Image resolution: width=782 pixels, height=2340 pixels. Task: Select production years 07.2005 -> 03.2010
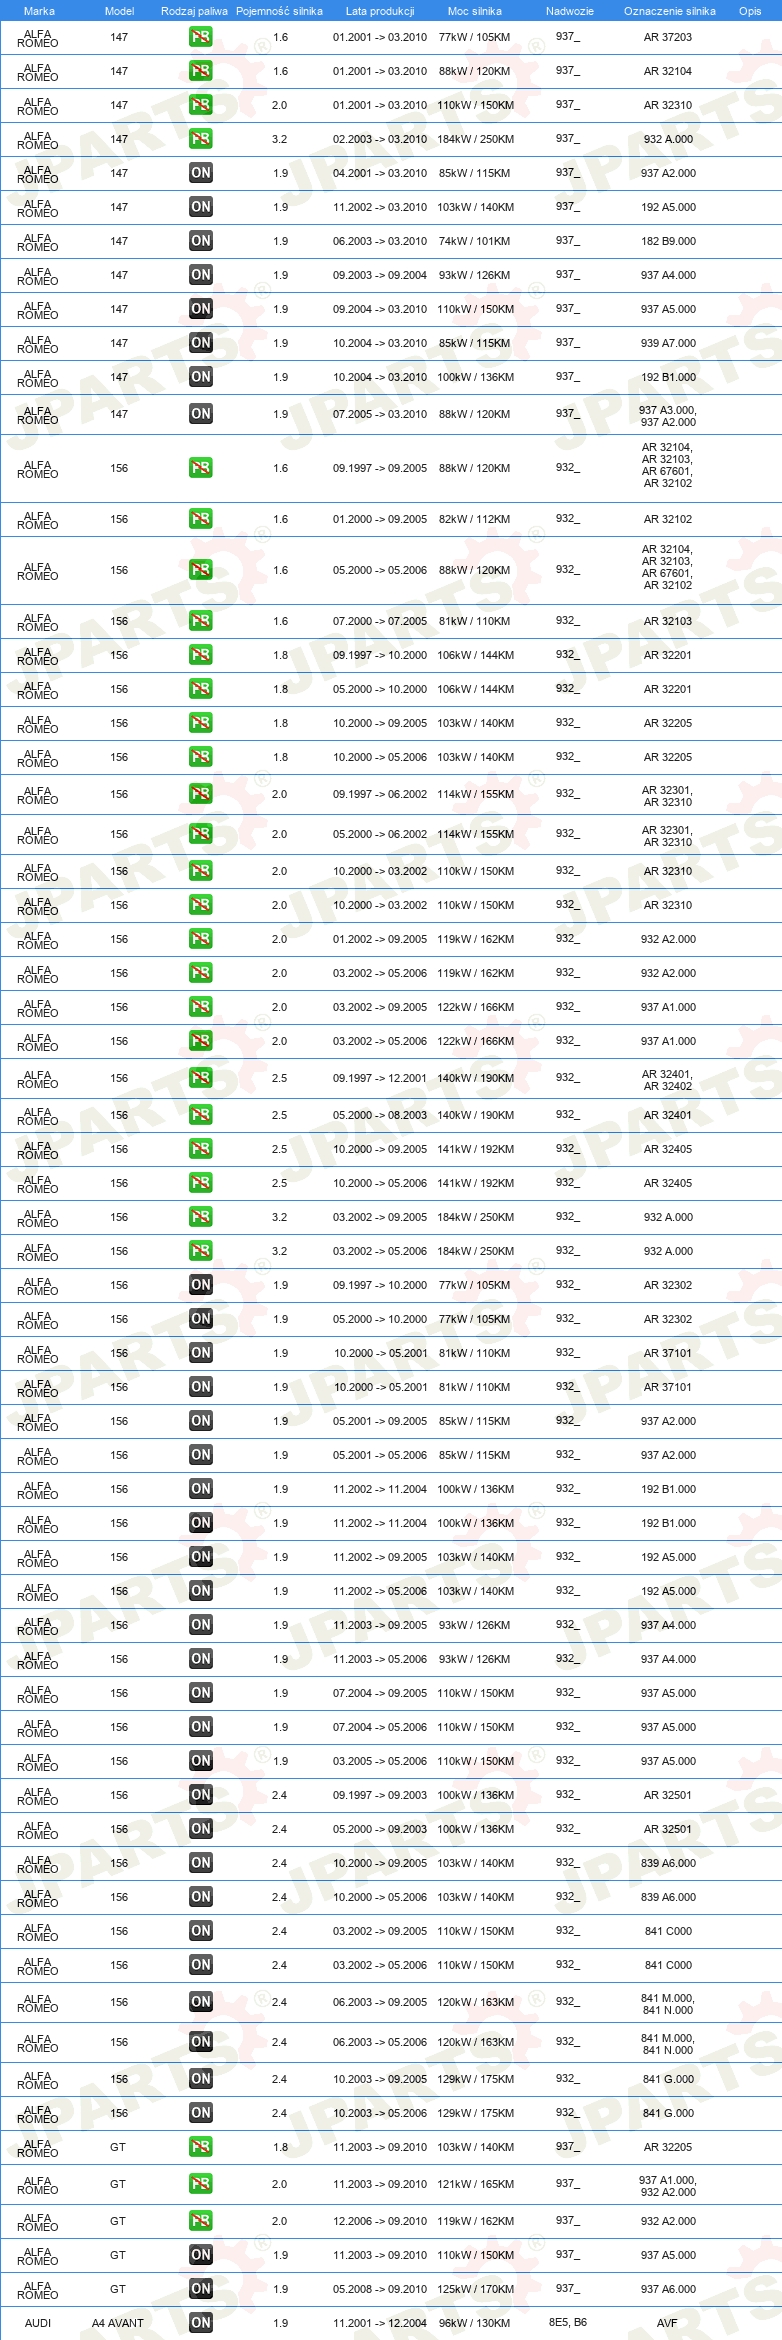click(380, 414)
